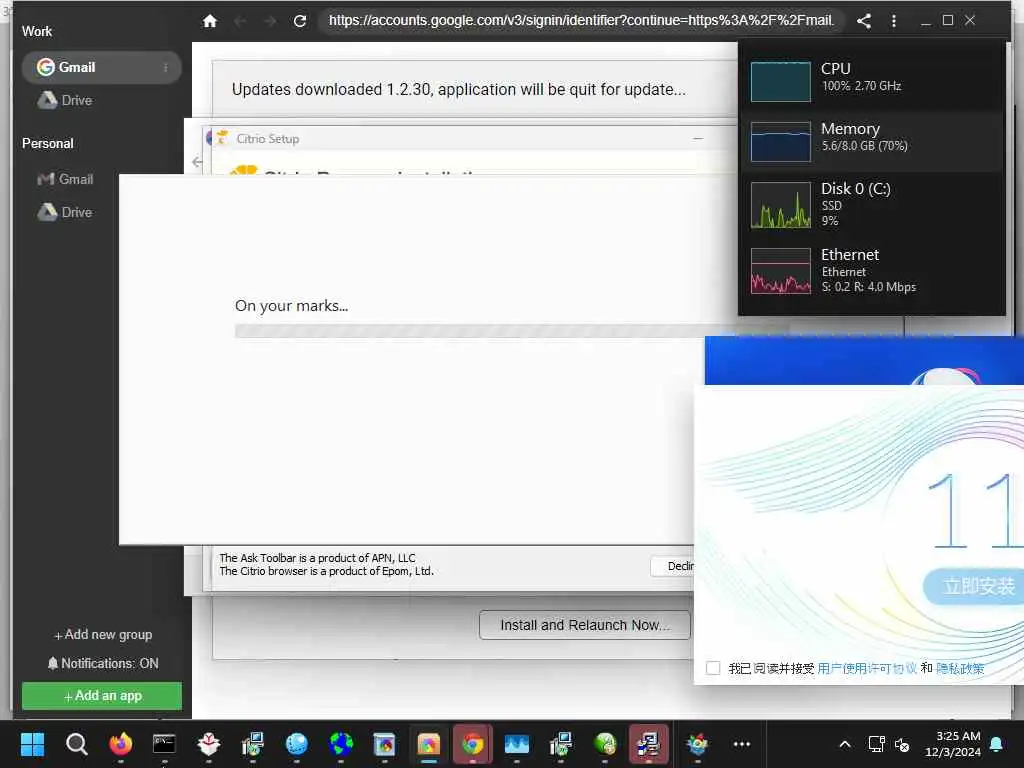Focus the accounts.google.com URL address field
1024x768 pixels.
[581, 21]
